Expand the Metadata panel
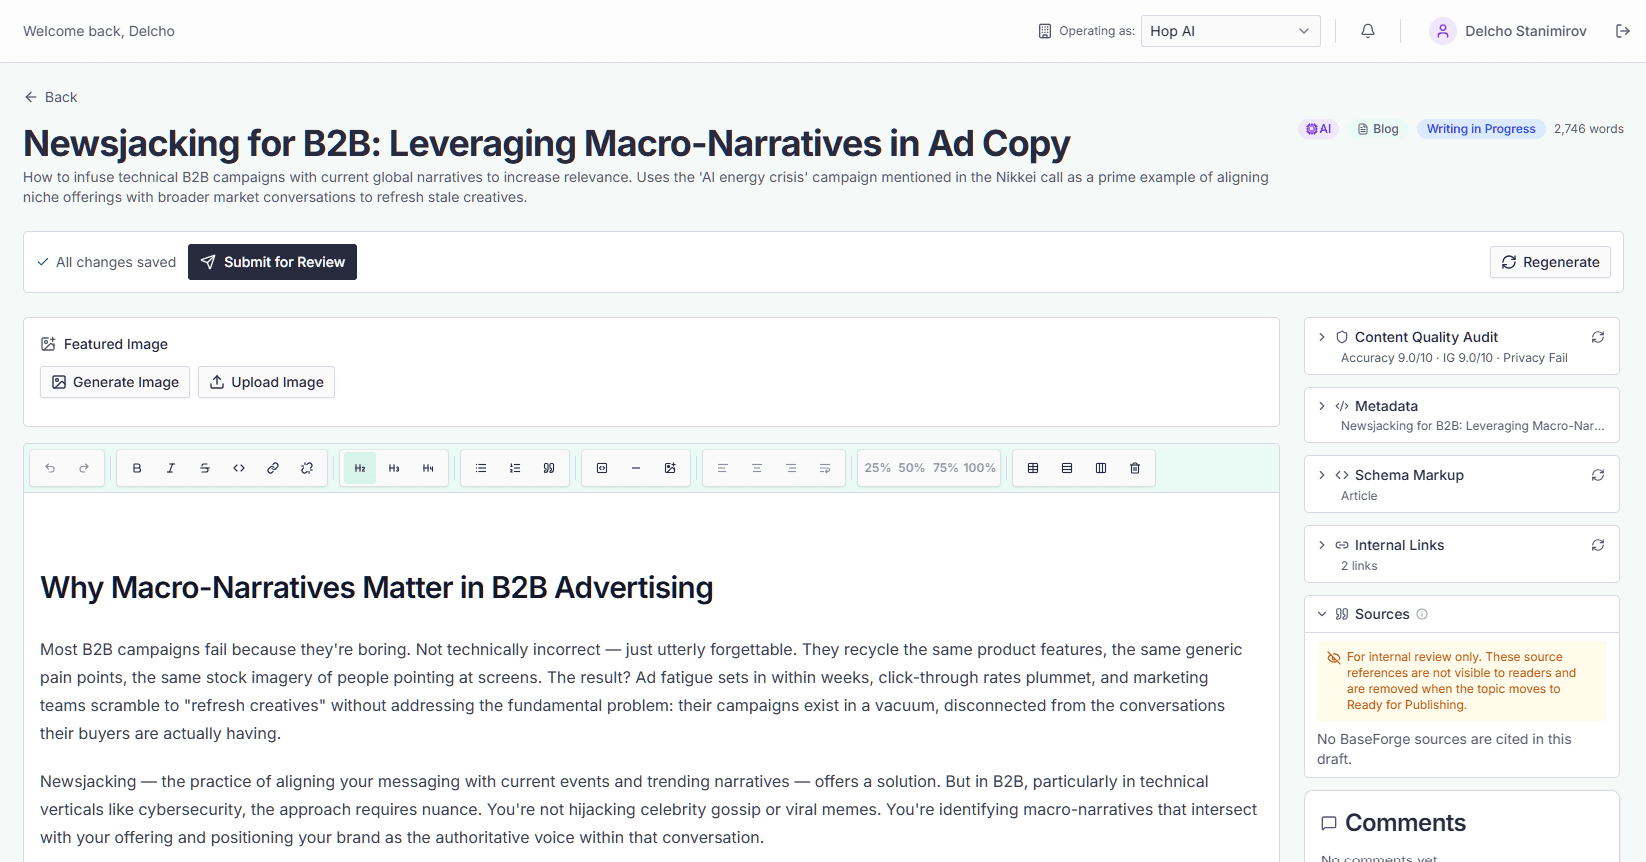The image size is (1646, 862). click(1322, 406)
